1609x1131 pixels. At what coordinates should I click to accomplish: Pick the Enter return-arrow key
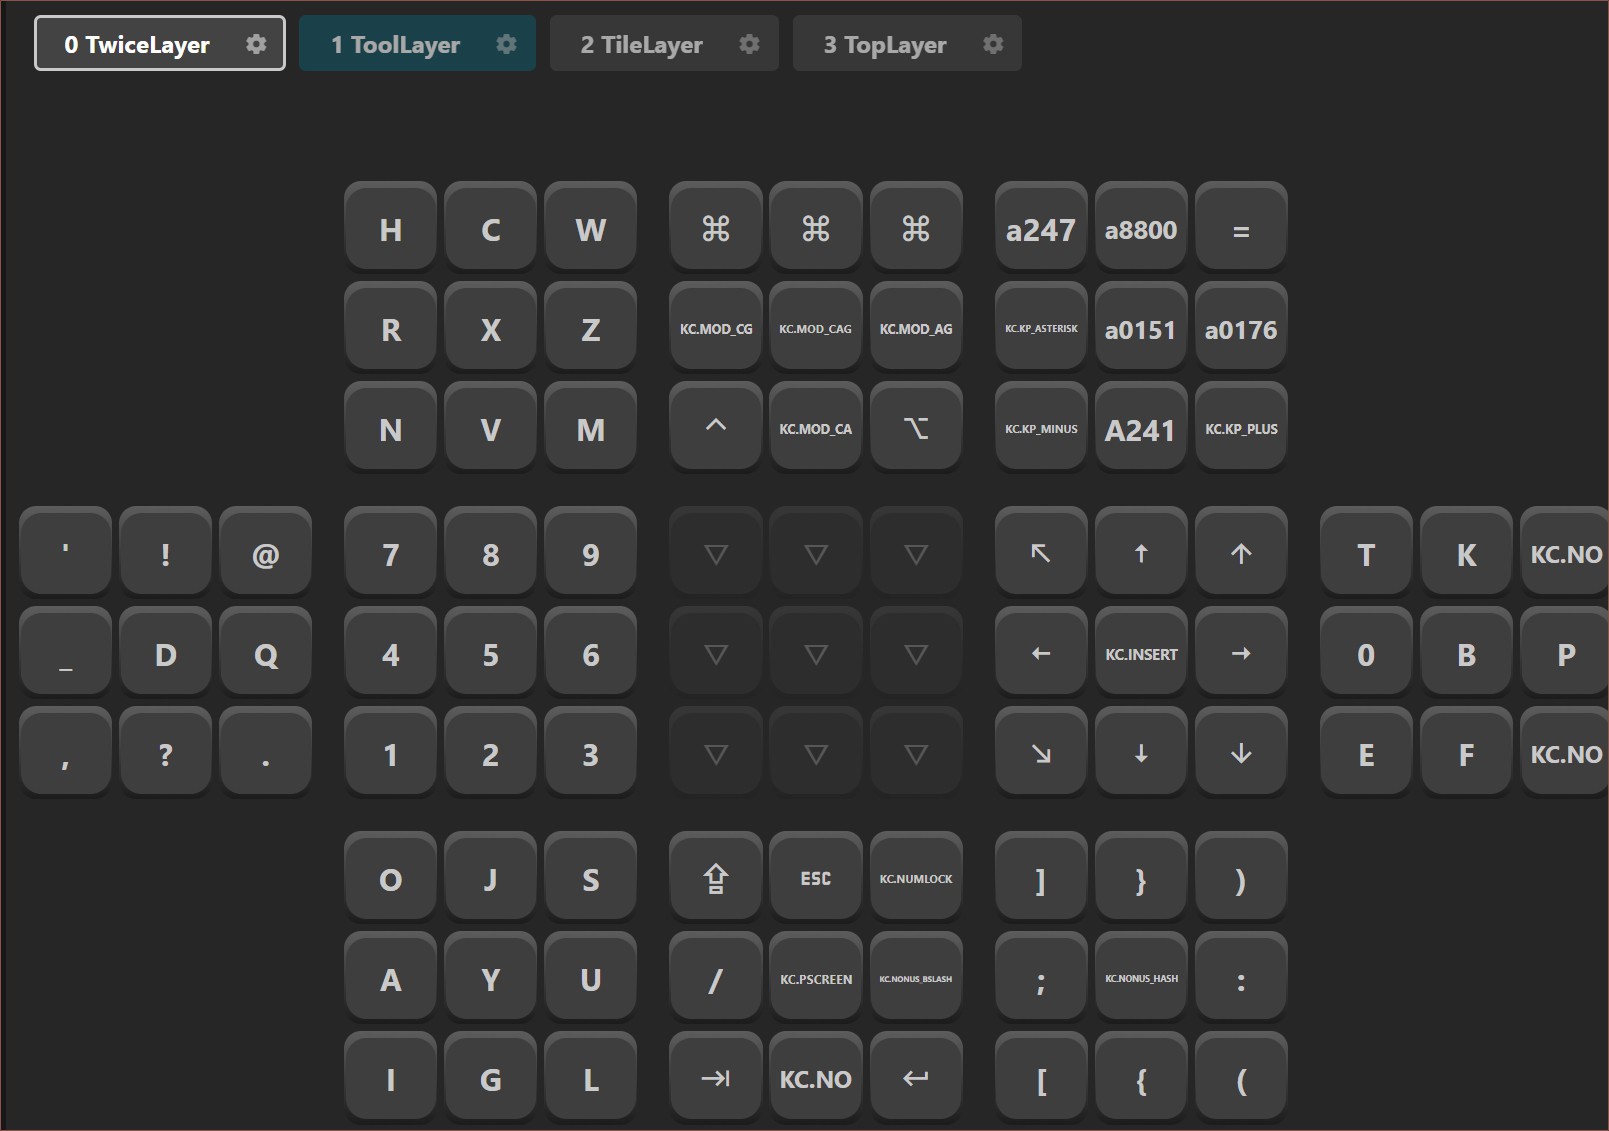(915, 1078)
